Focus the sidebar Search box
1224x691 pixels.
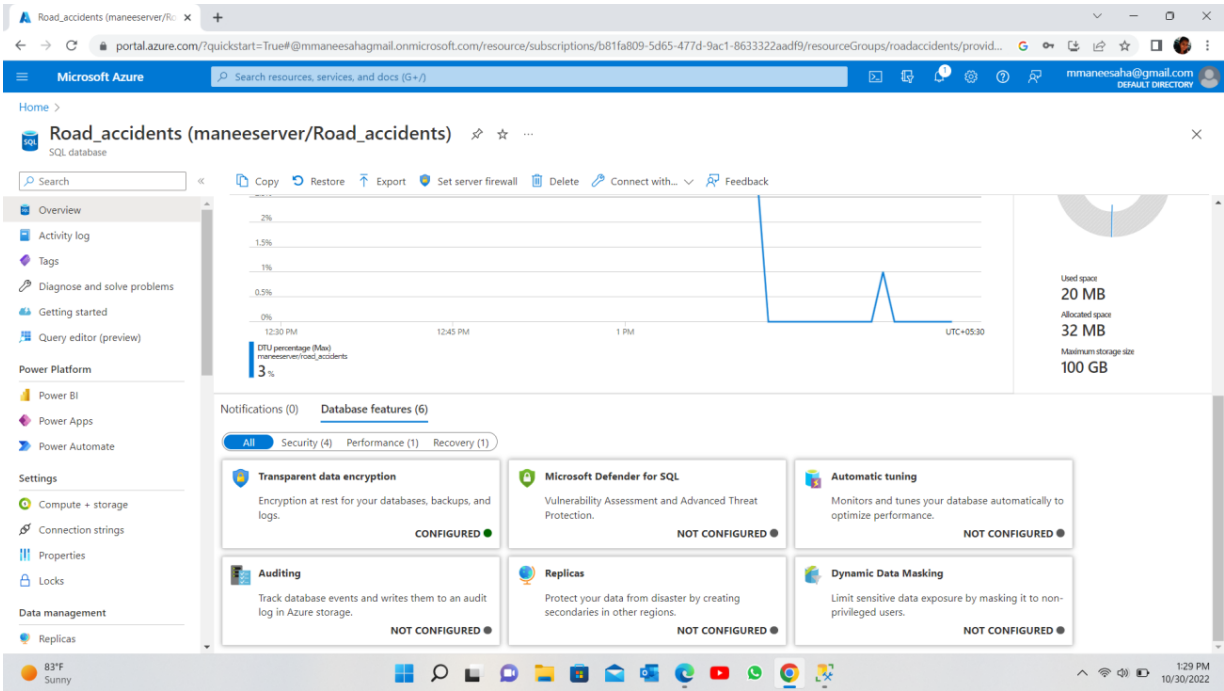[x=102, y=181]
